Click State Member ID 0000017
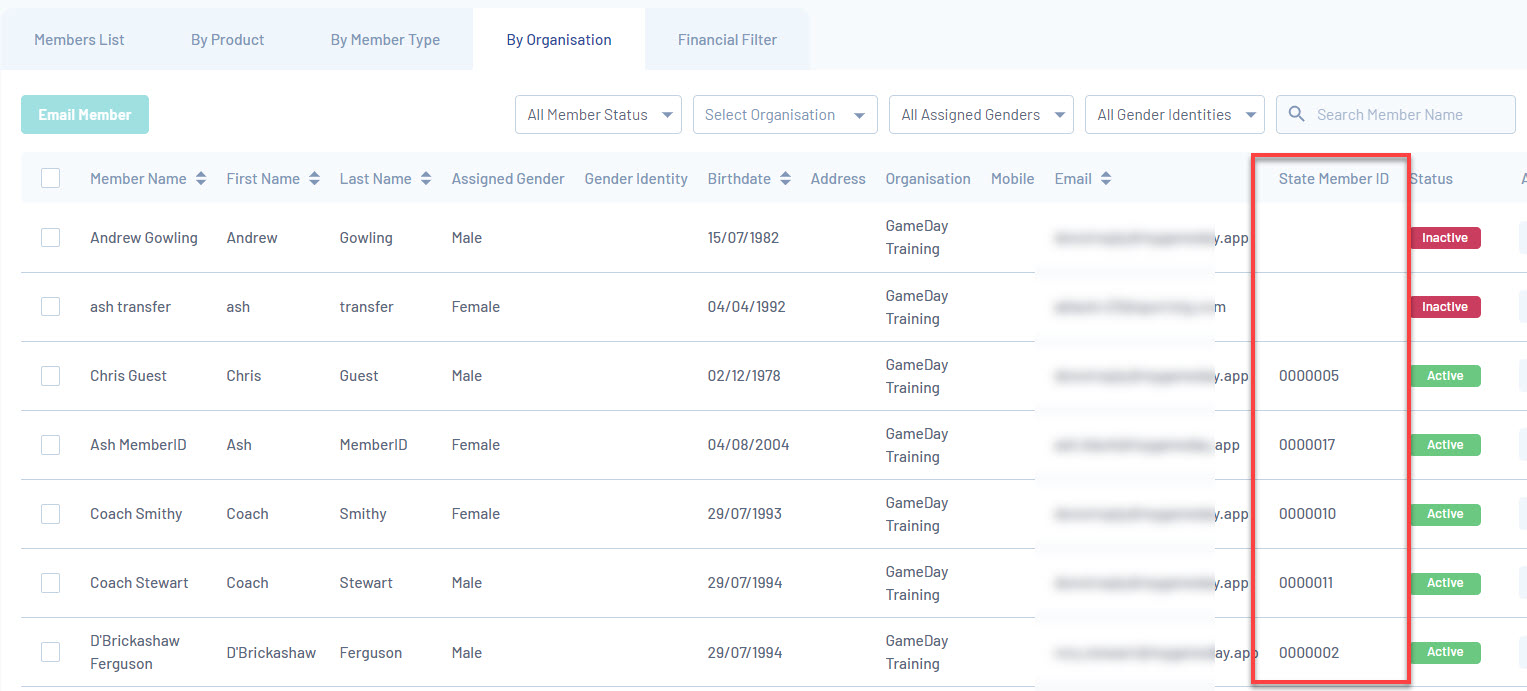The image size is (1527, 691). (1307, 445)
